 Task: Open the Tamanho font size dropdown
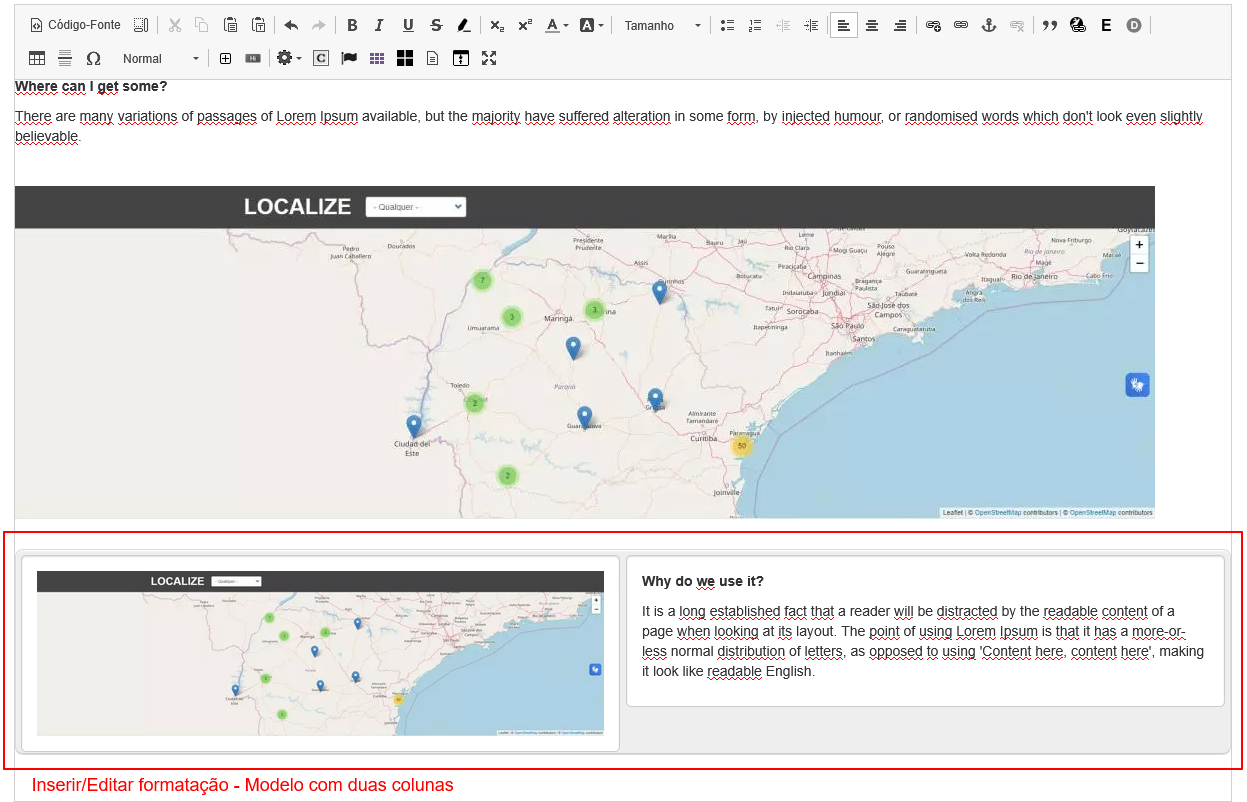662,26
